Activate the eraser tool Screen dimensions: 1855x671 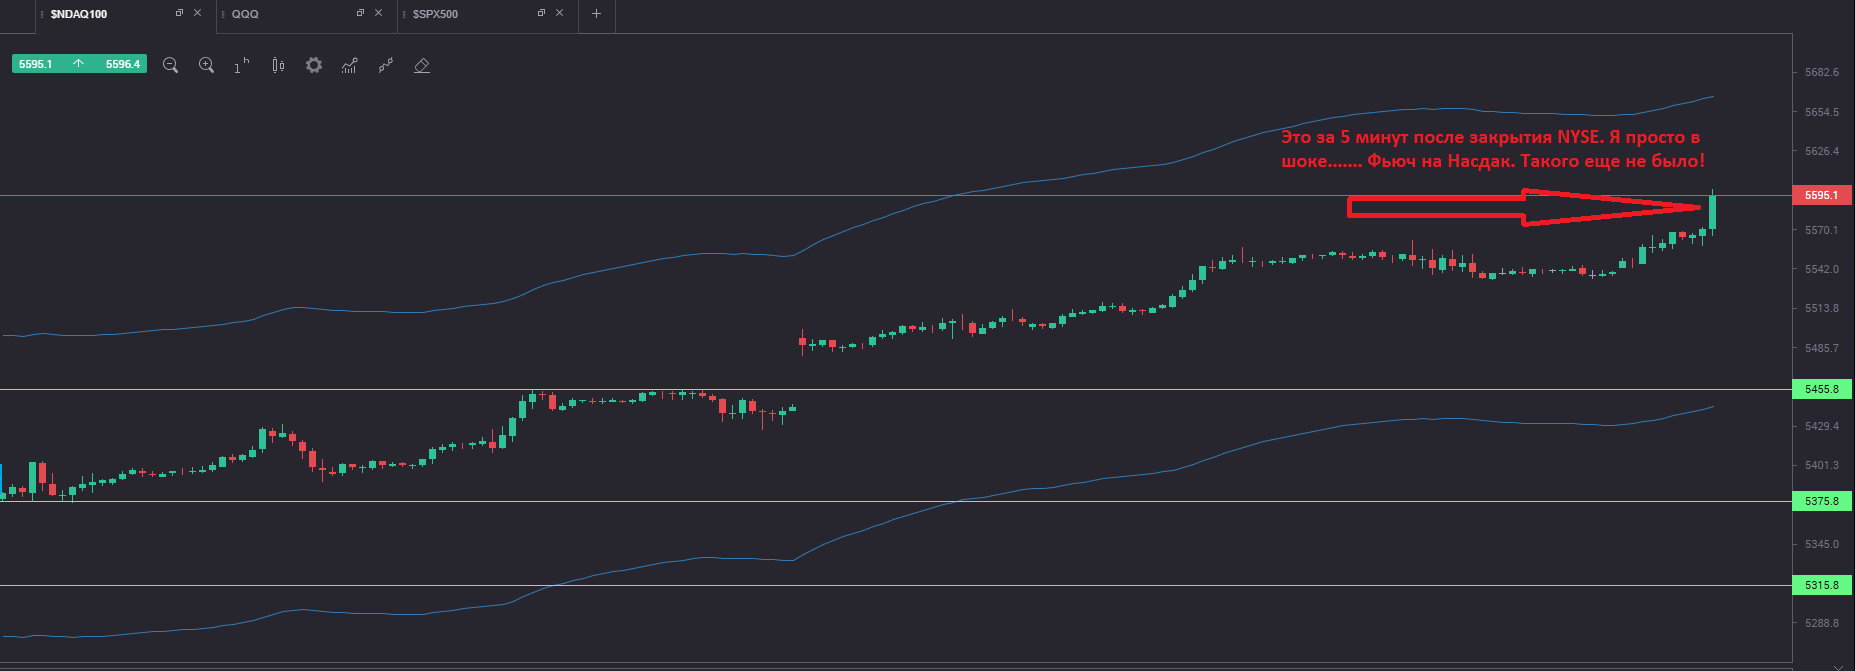422,65
